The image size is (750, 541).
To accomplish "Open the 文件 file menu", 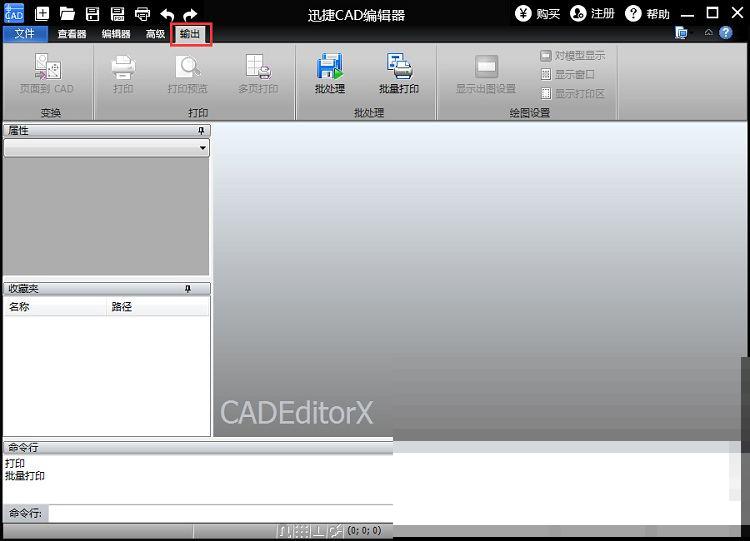I will click(x=25, y=33).
